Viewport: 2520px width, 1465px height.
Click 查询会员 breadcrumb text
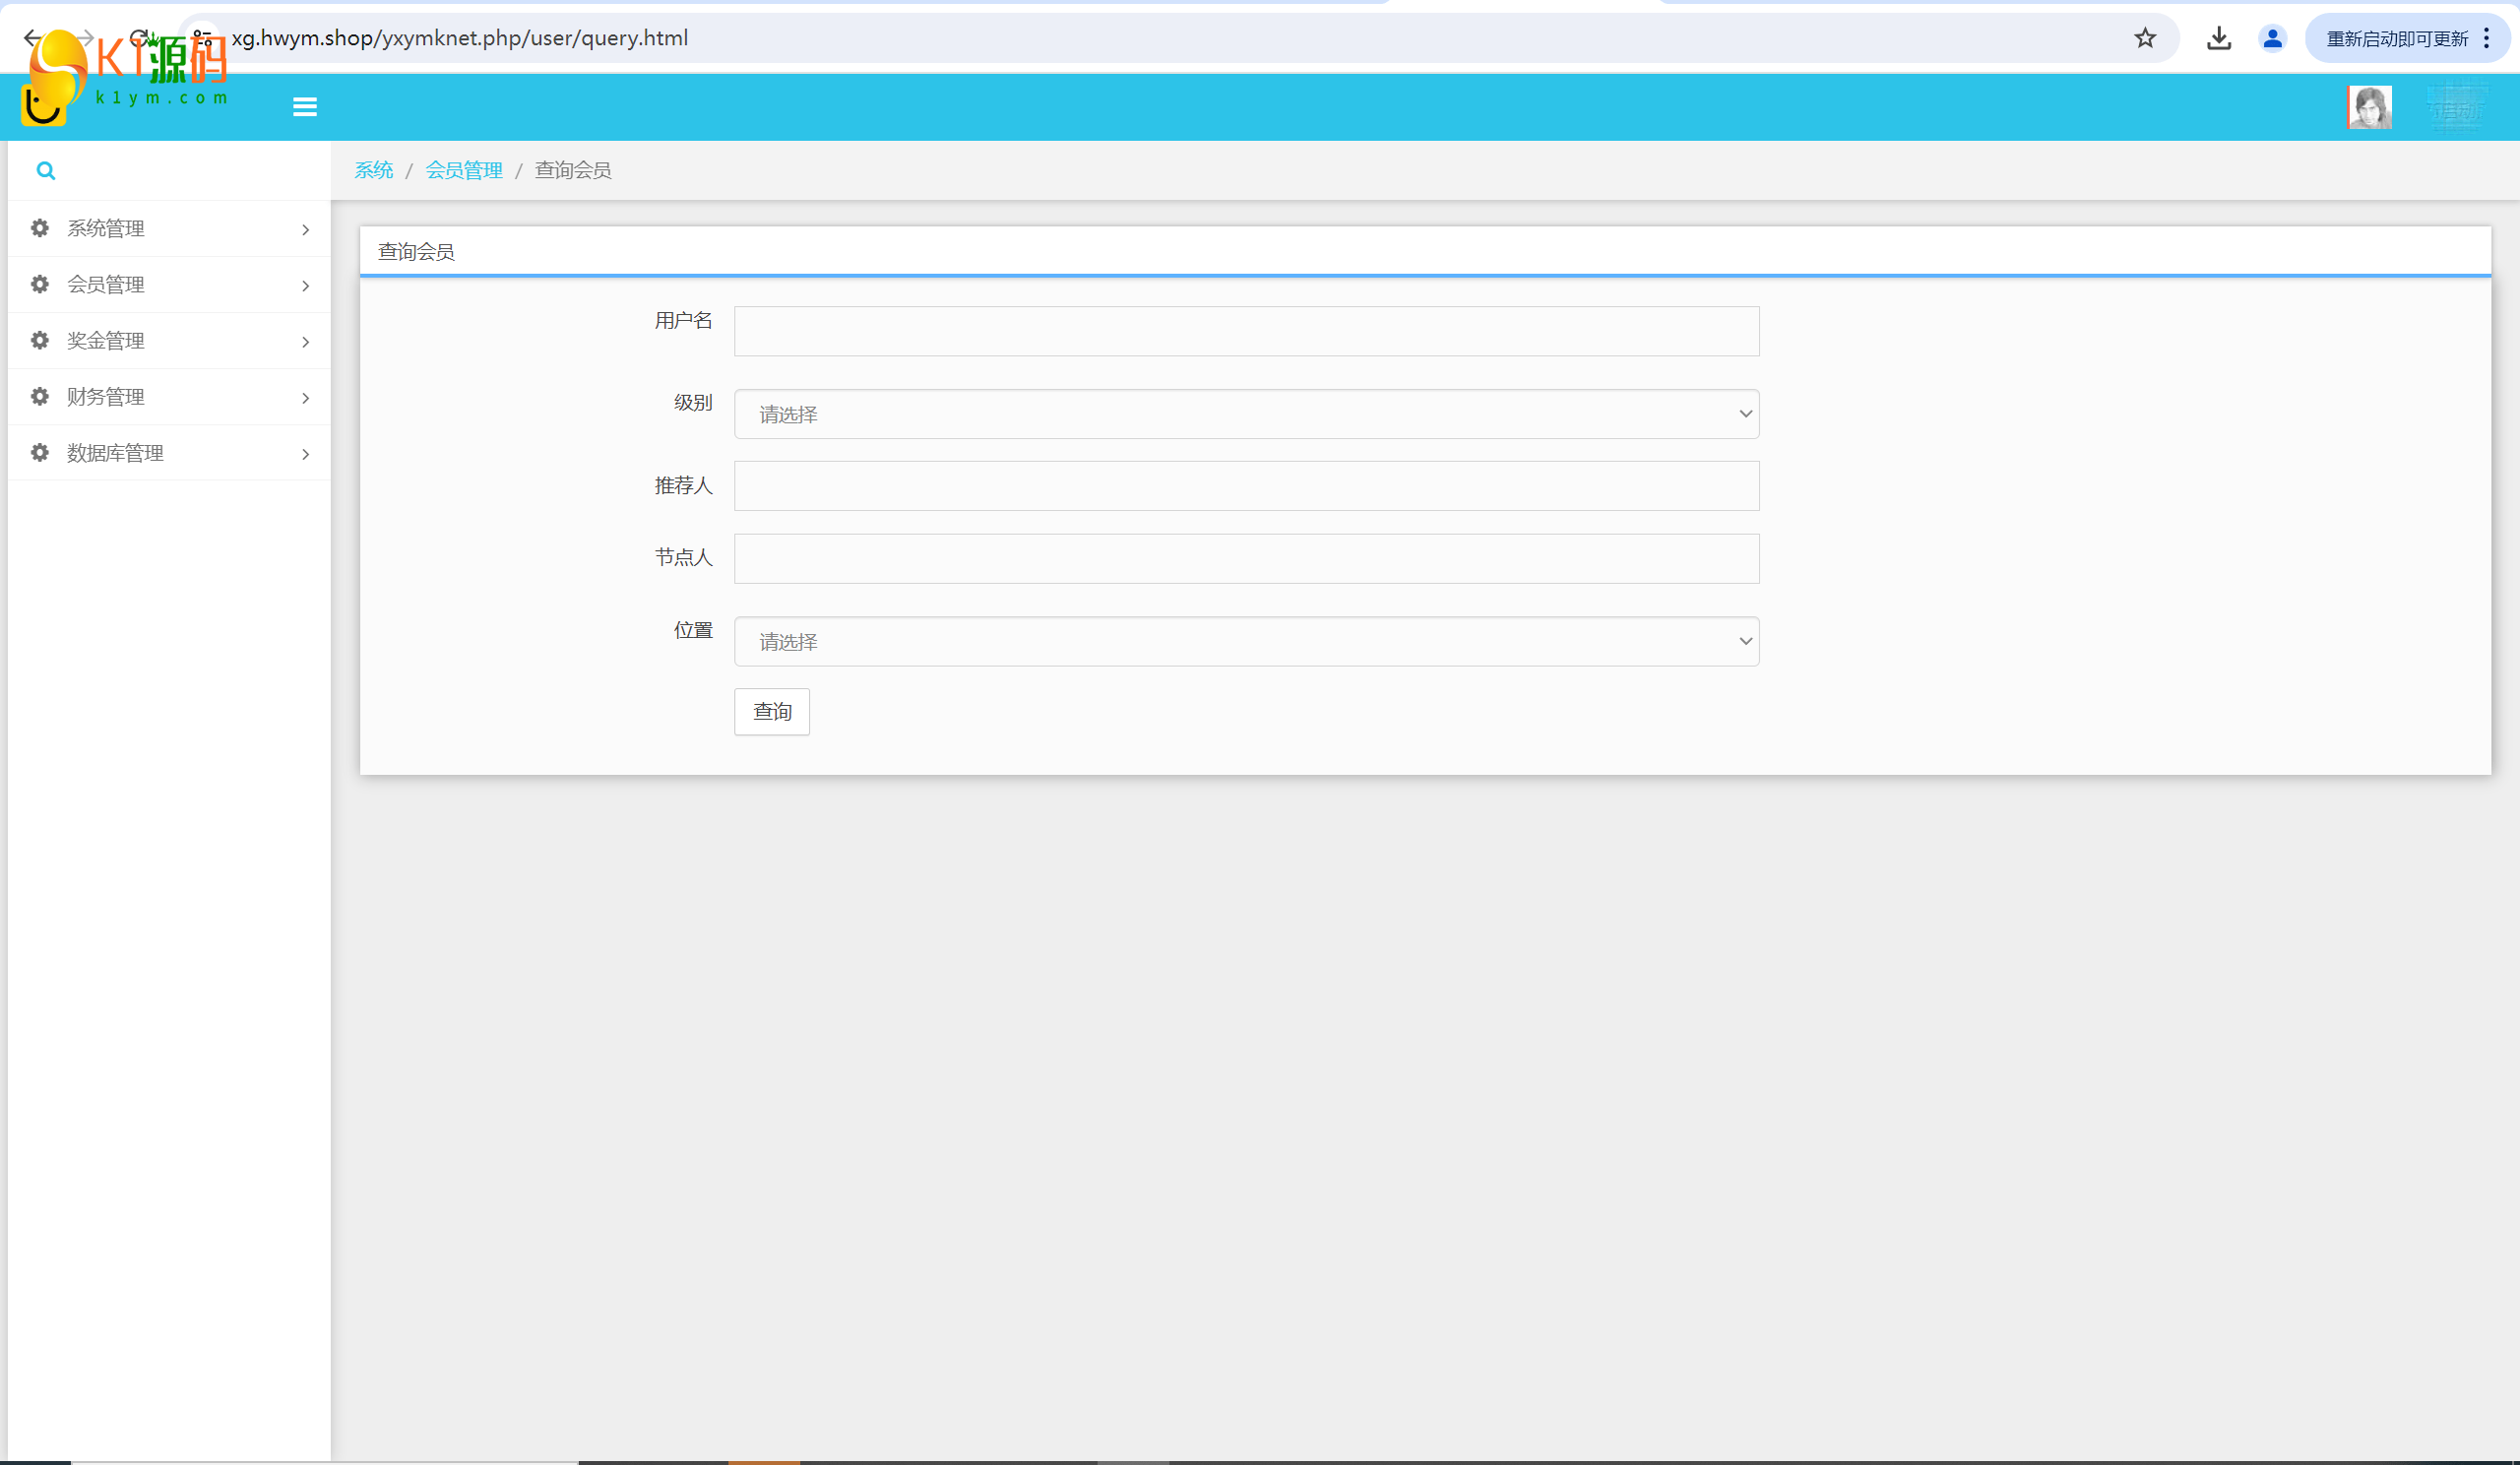(573, 170)
